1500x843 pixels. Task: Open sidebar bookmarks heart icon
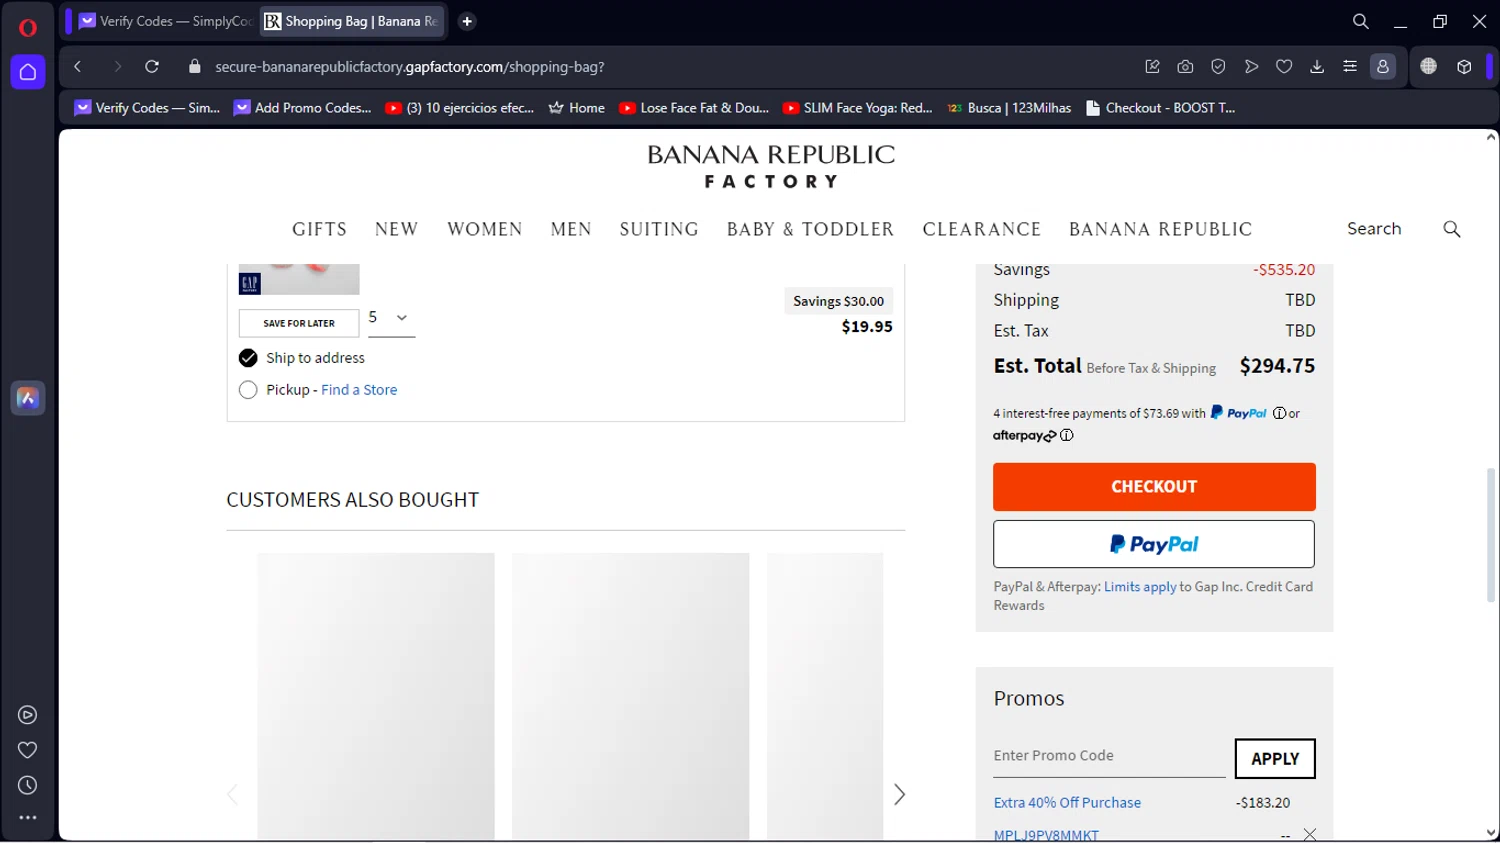point(28,750)
